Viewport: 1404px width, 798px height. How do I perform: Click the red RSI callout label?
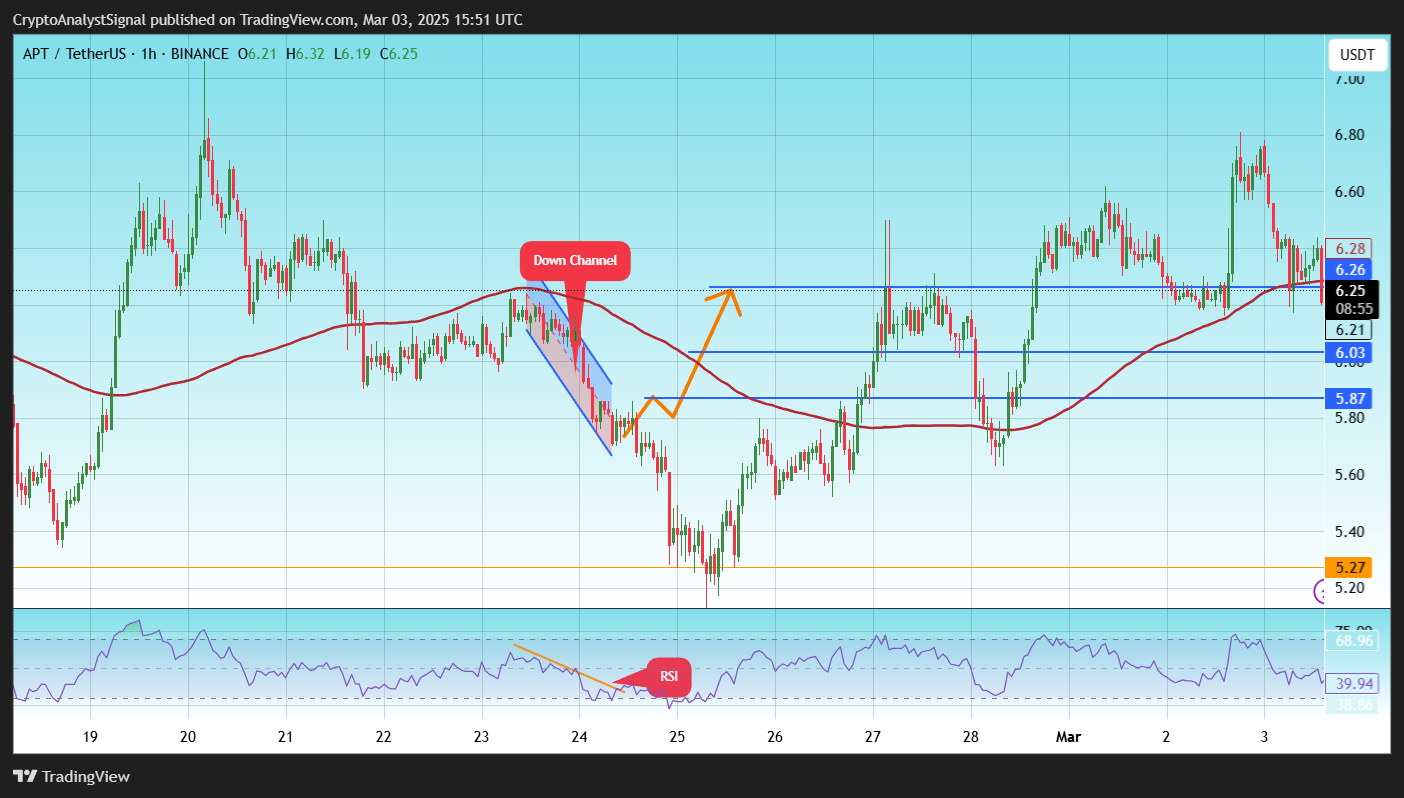tap(669, 676)
